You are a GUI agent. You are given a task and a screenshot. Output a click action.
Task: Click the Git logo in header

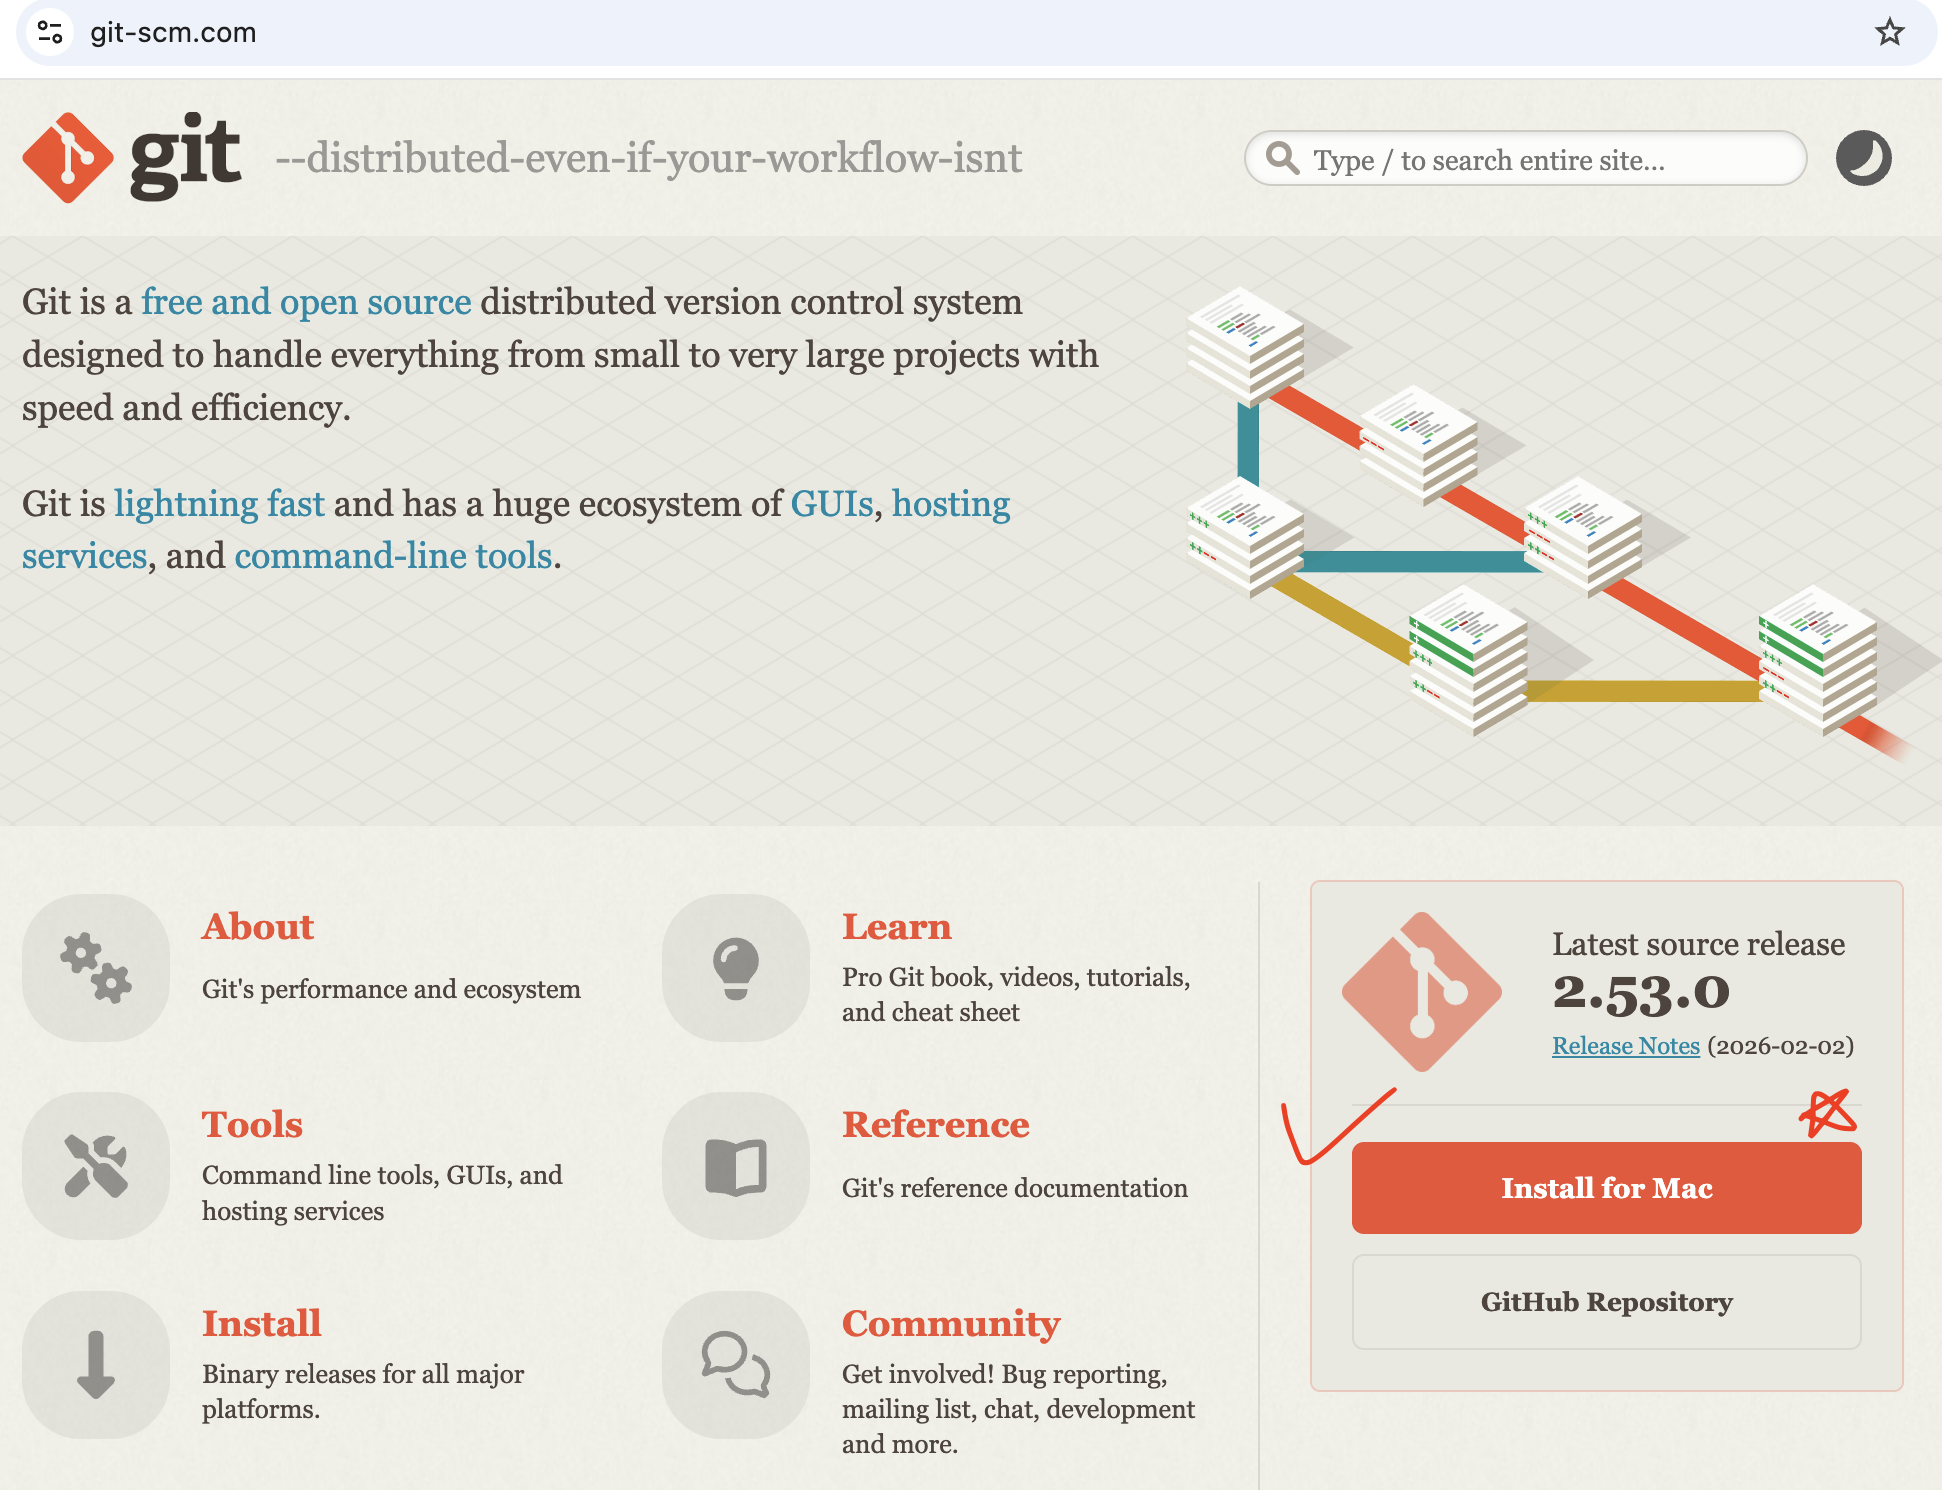click(132, 158)
